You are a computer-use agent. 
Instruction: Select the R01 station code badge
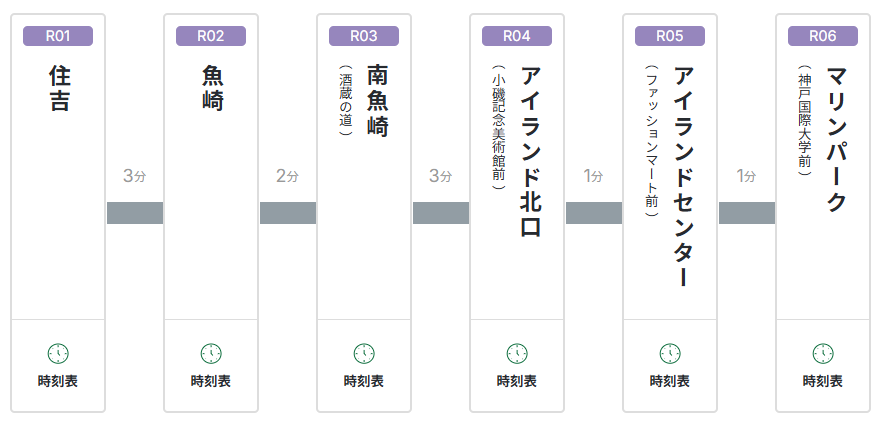click(58, 36)
